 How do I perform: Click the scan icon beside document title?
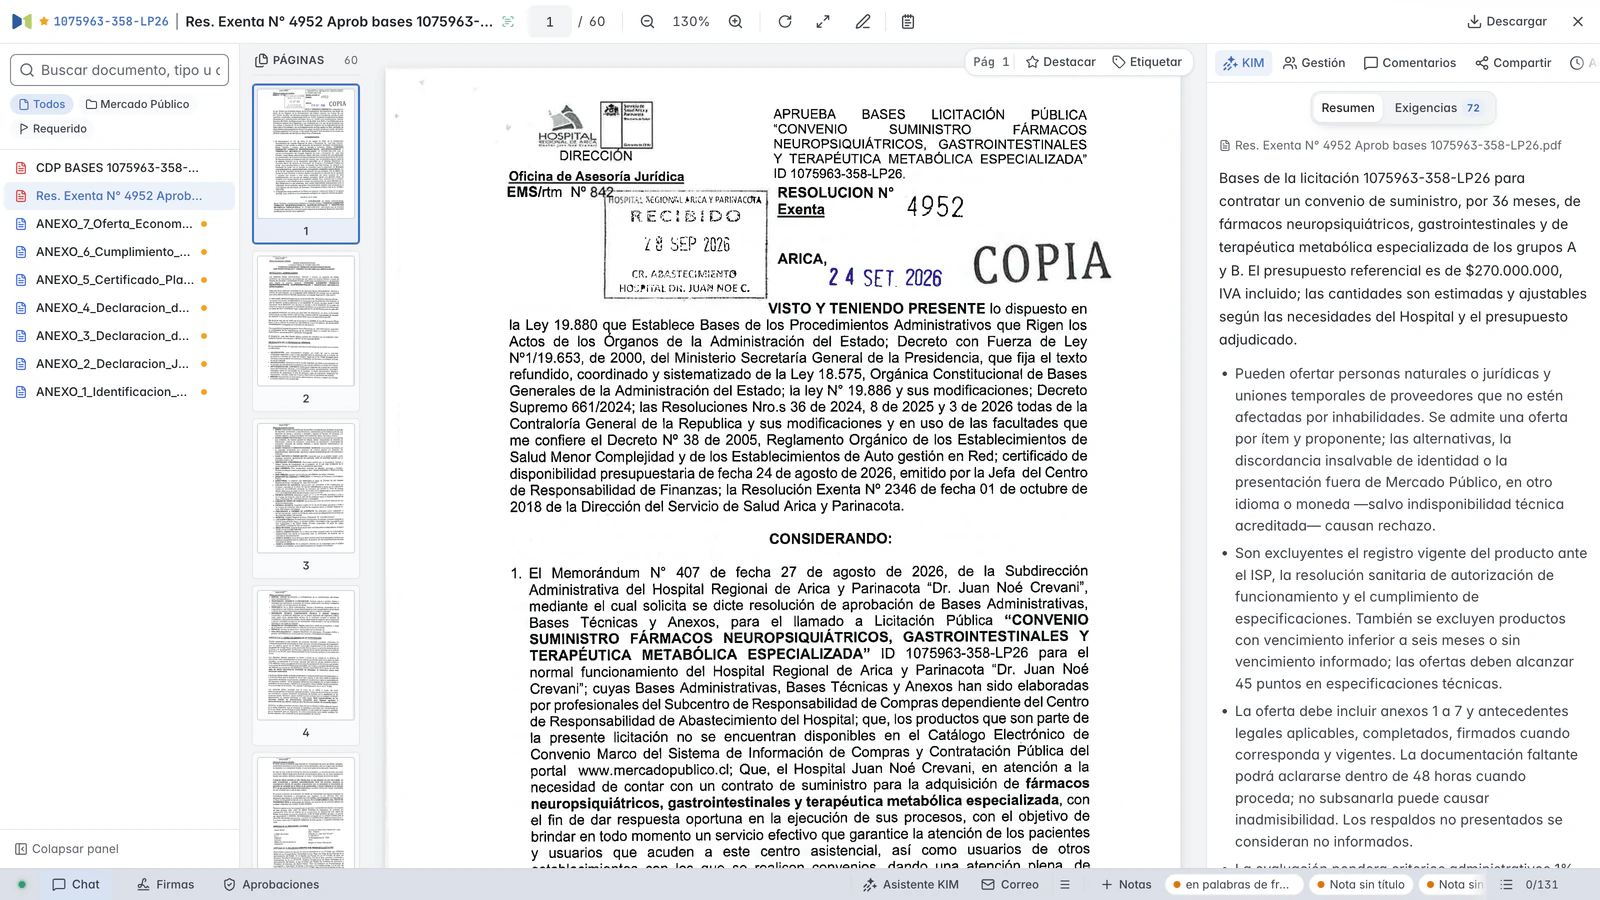click(508, 21)
